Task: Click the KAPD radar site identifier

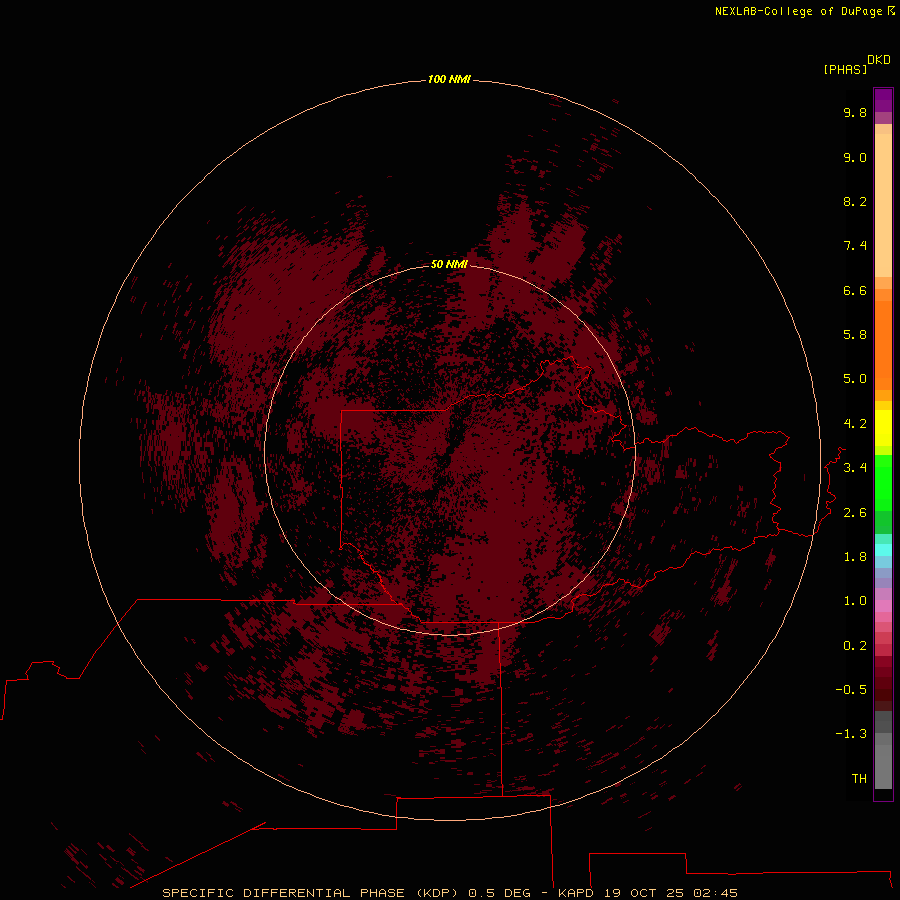Action: pos(576,893)
